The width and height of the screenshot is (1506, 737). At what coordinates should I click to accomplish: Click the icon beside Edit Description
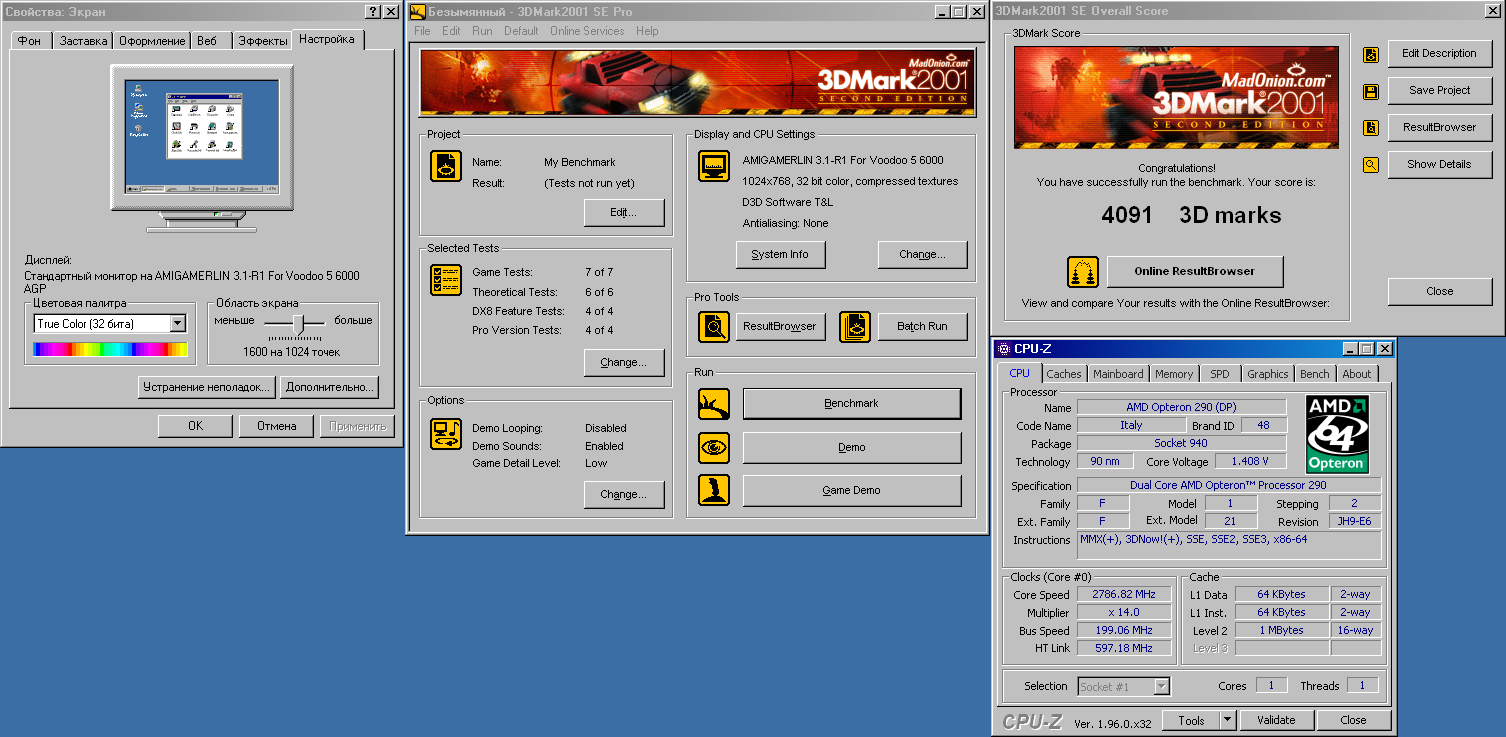tap(1371, 55)
